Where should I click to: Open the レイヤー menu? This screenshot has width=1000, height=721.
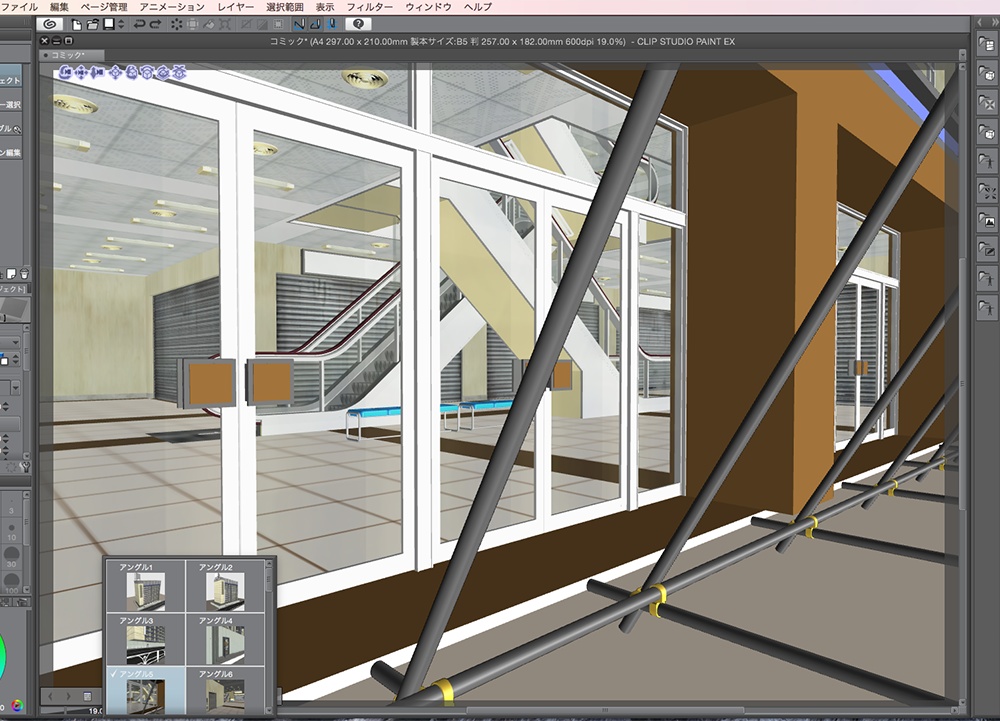[x=235, y=7]
